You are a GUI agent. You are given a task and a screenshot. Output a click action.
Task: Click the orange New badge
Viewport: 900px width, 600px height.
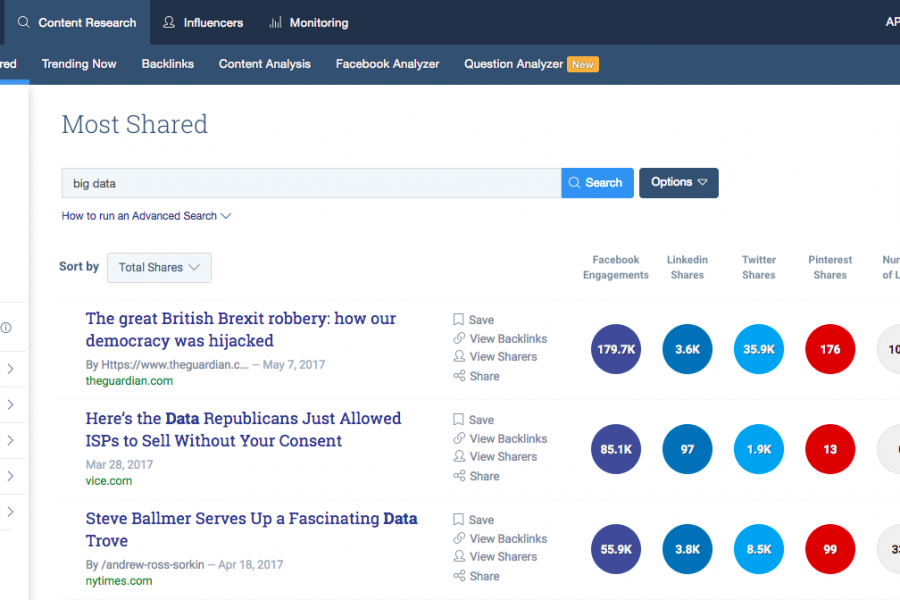point(583,64)
